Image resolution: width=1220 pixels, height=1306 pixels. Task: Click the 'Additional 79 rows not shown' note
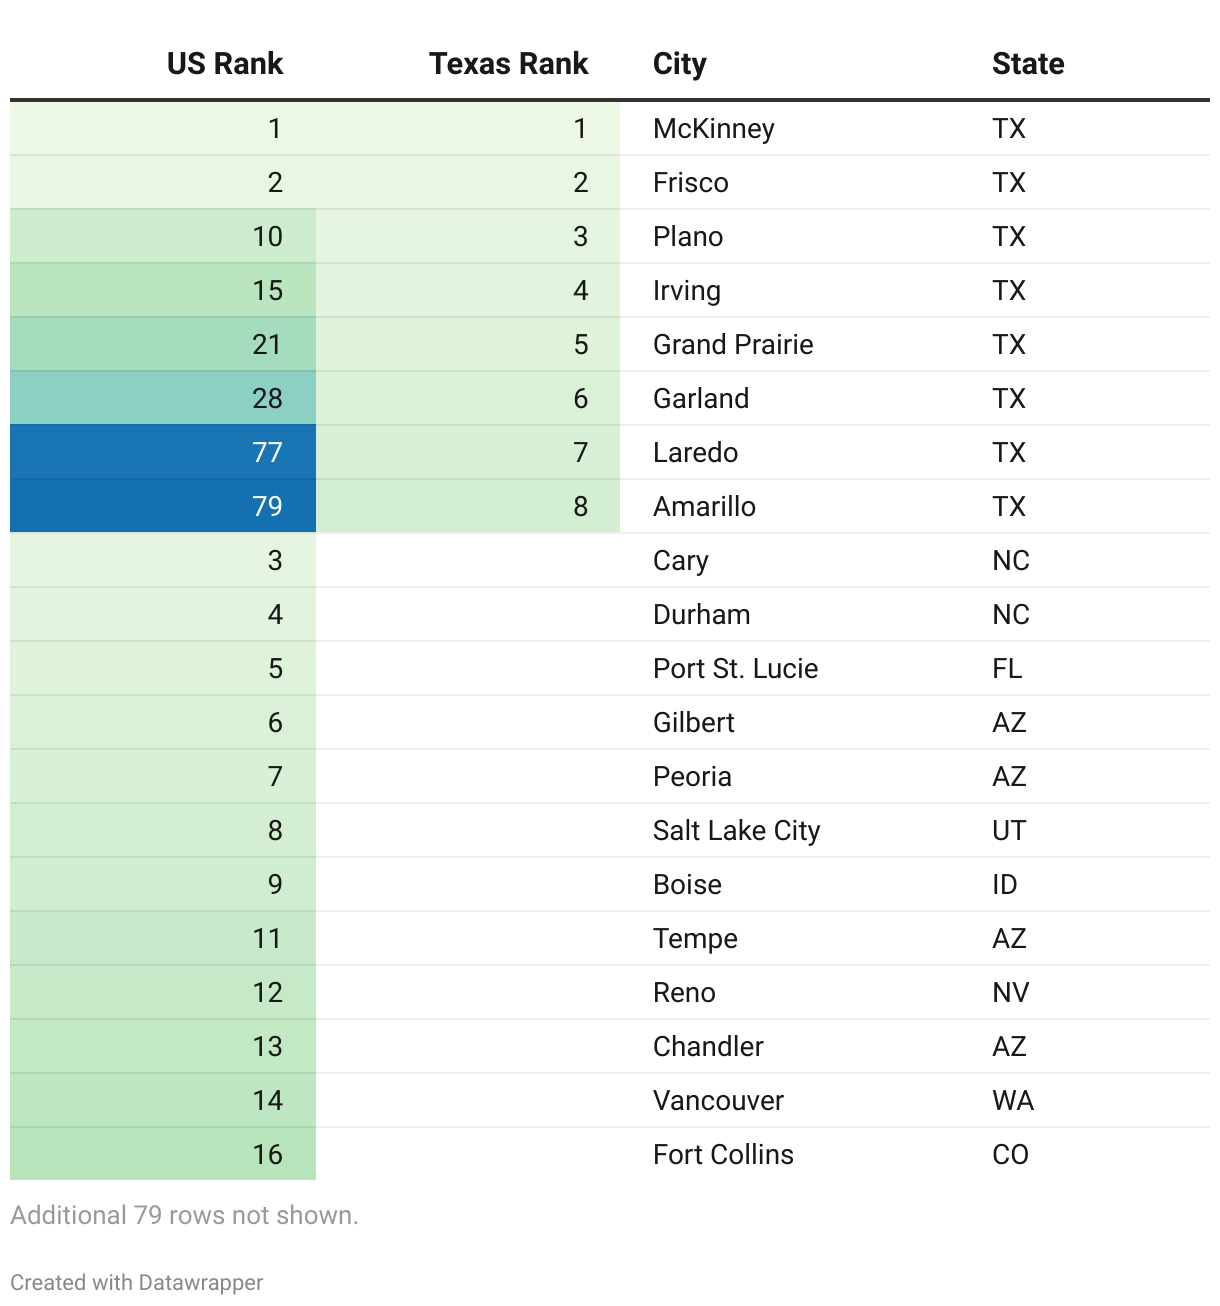click(x=184, y=1215)
